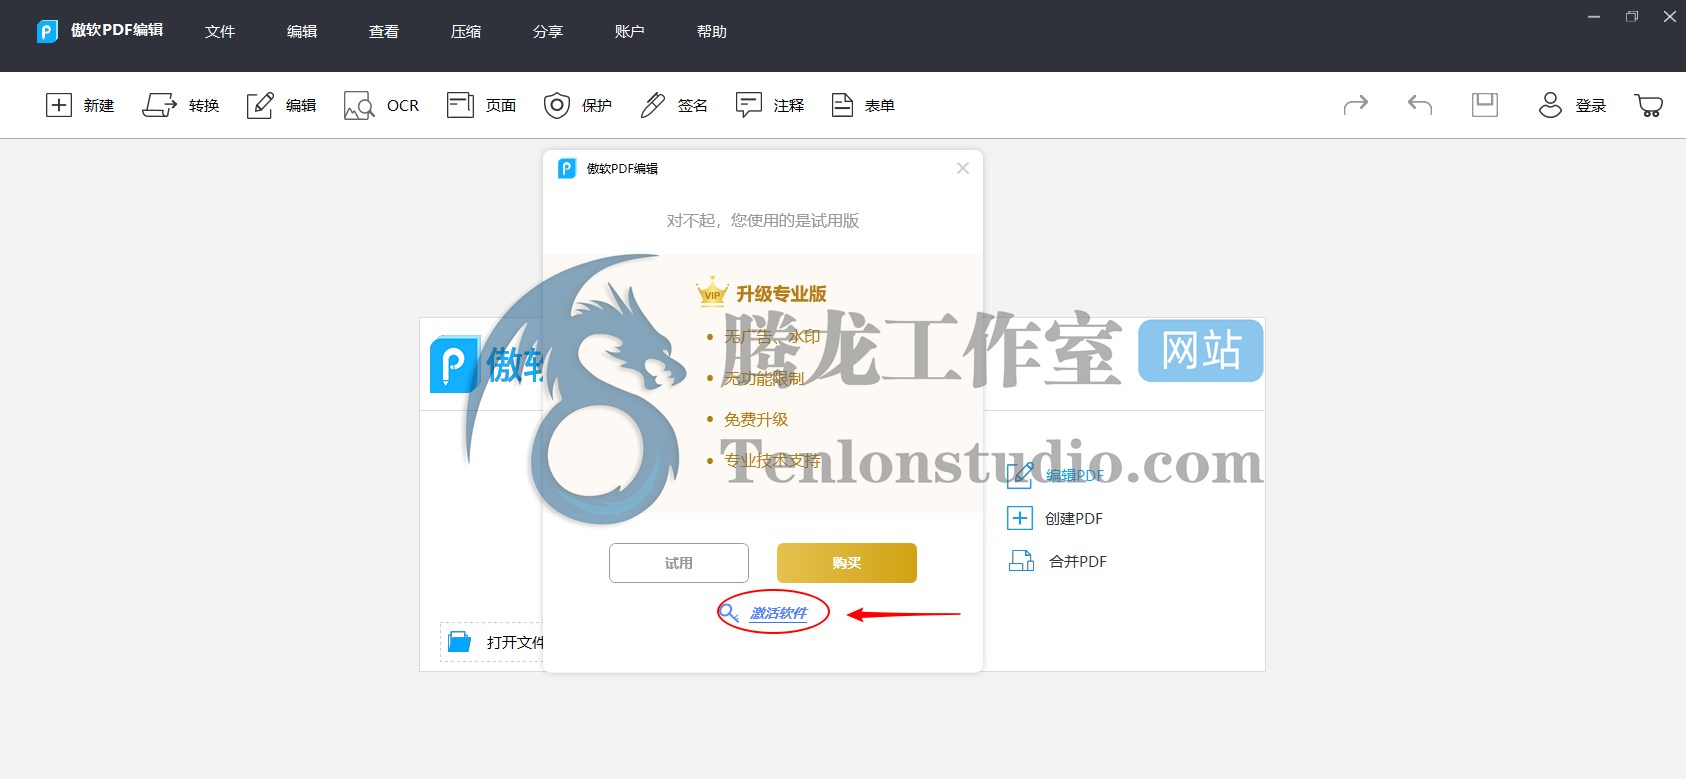Viewport: 1686px width, 779px height.
Task: Select the 编辑 (Edit) toolbar icon
Action: tap(260, 105)
